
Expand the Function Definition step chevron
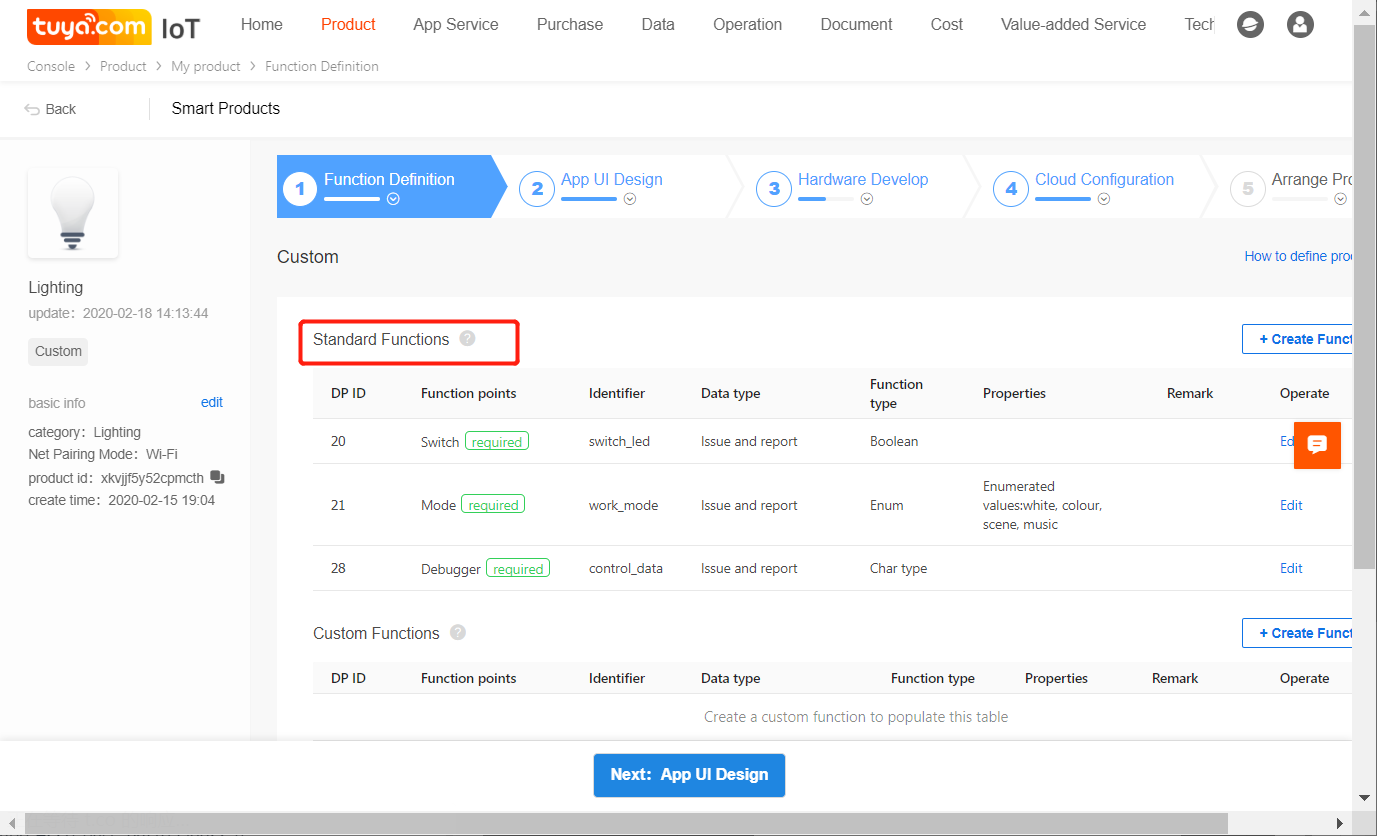(x=393, y=199)
